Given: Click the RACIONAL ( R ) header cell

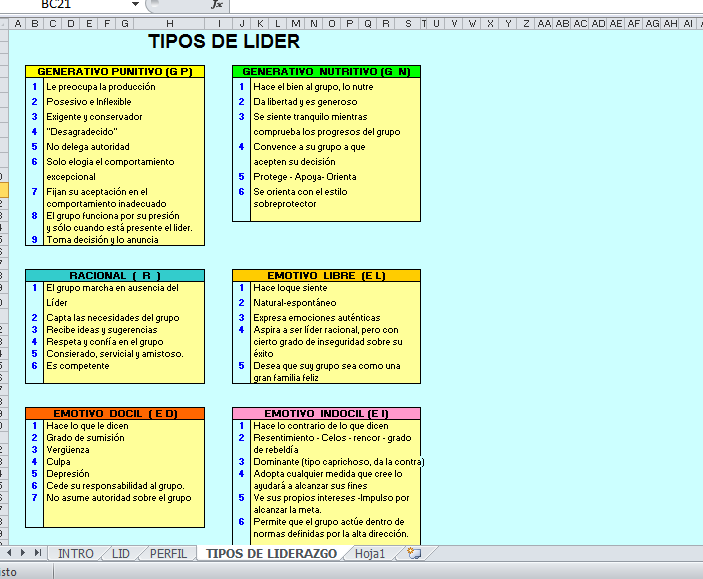Looking at the screenshot, I should (x=115, y=275).
